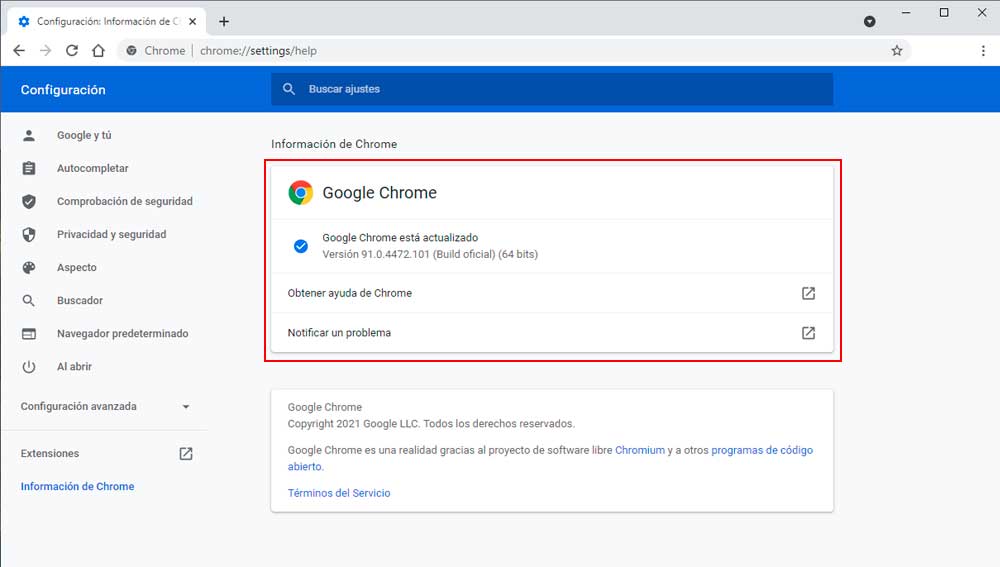Open Al abrir settings

[x=74, y=367]
